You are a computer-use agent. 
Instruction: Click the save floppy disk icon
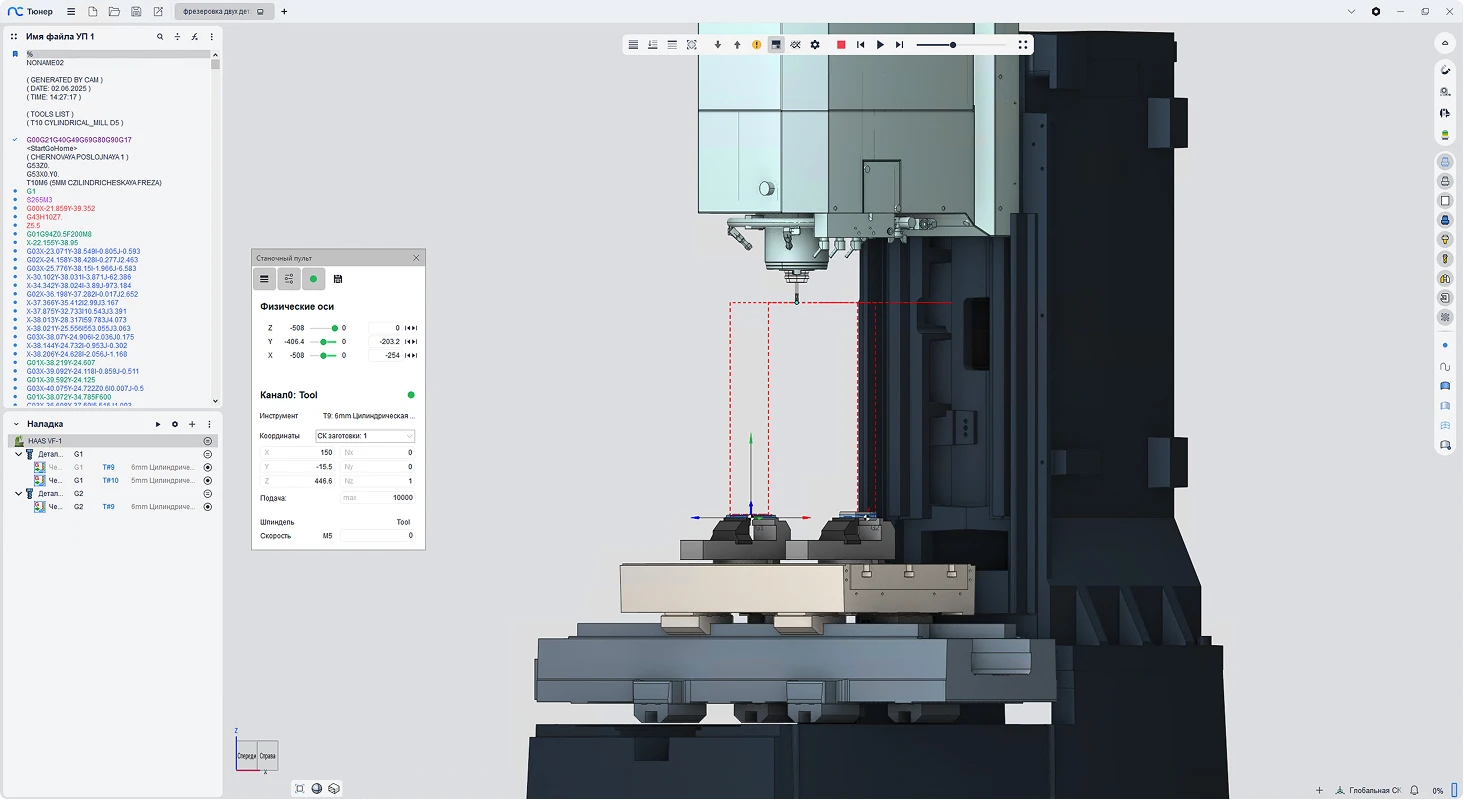[x=136, y=12]
